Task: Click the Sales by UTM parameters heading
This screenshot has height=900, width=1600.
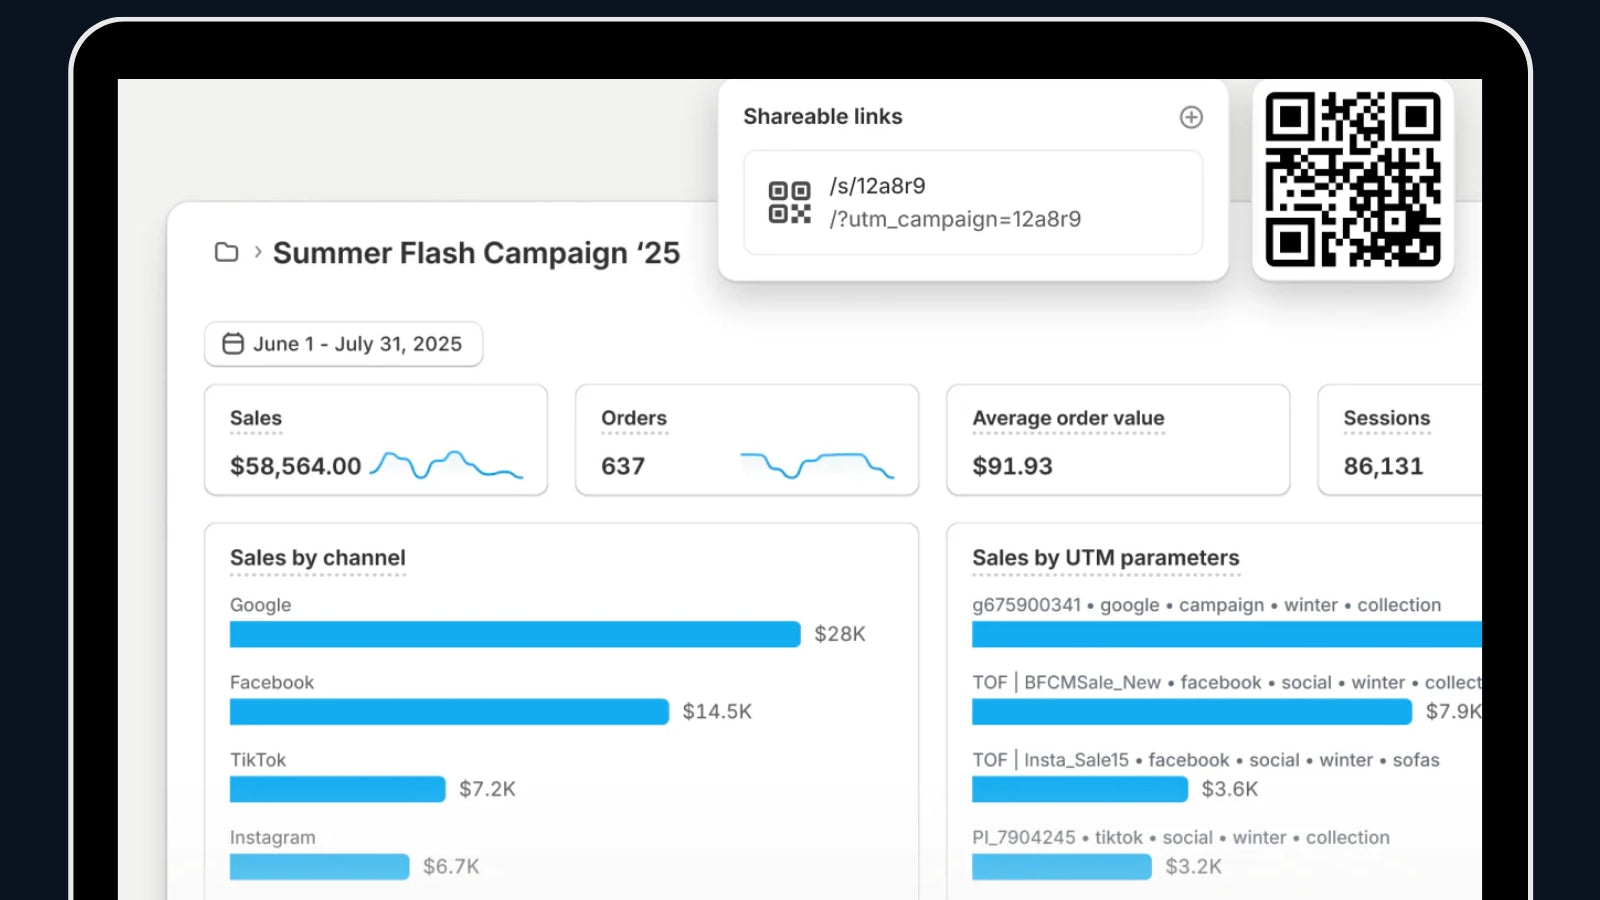Action: (x=1105, y=558)
